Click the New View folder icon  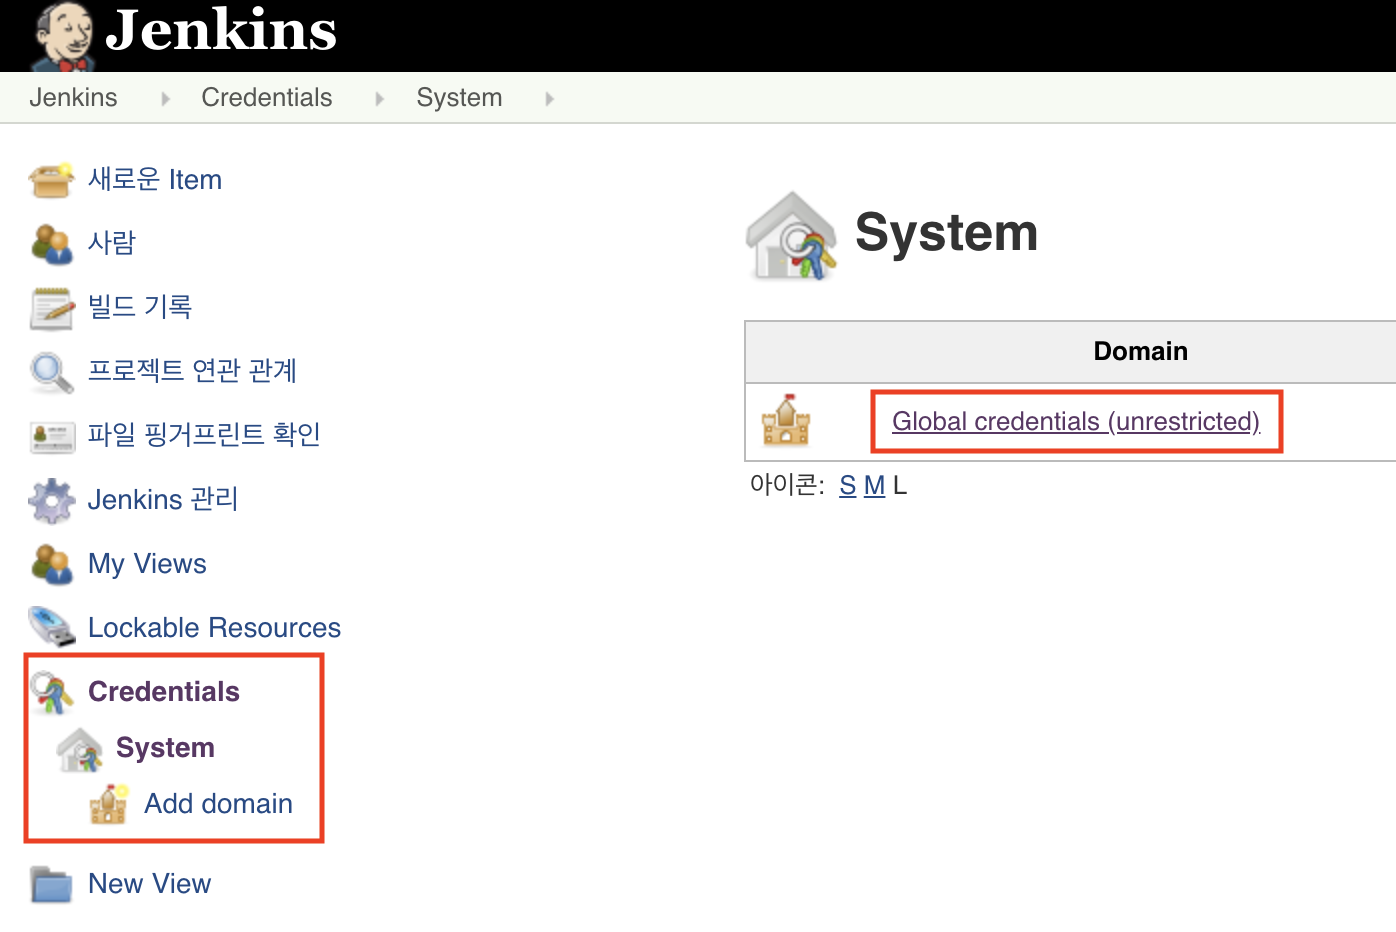pos(51,885)
